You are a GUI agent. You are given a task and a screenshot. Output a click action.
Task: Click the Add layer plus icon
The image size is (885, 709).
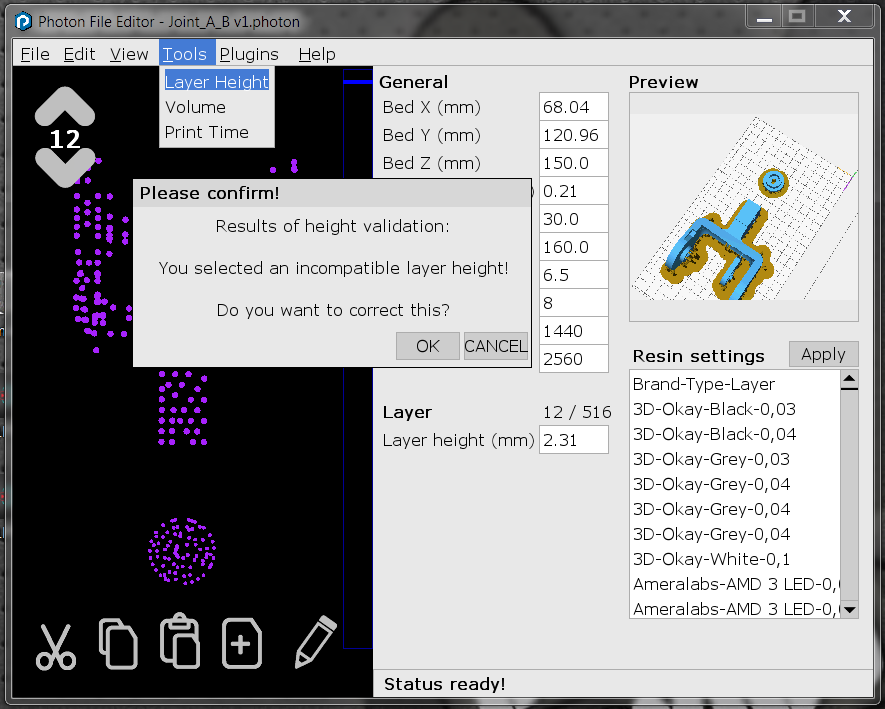click(x=242, y=645)
